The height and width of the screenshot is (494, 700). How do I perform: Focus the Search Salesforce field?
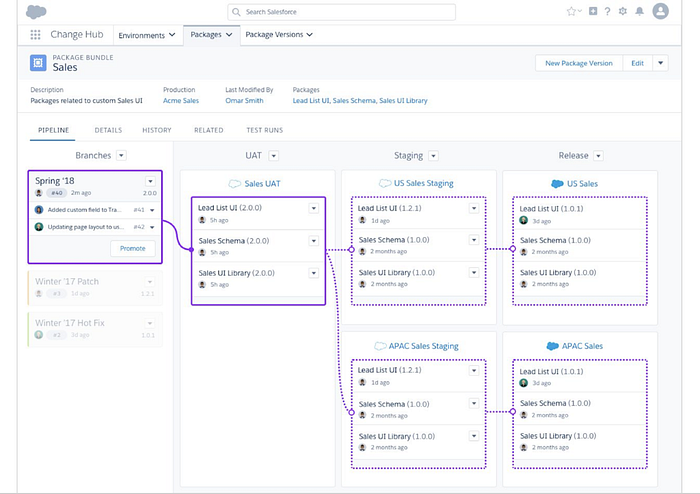pos(341,12)
